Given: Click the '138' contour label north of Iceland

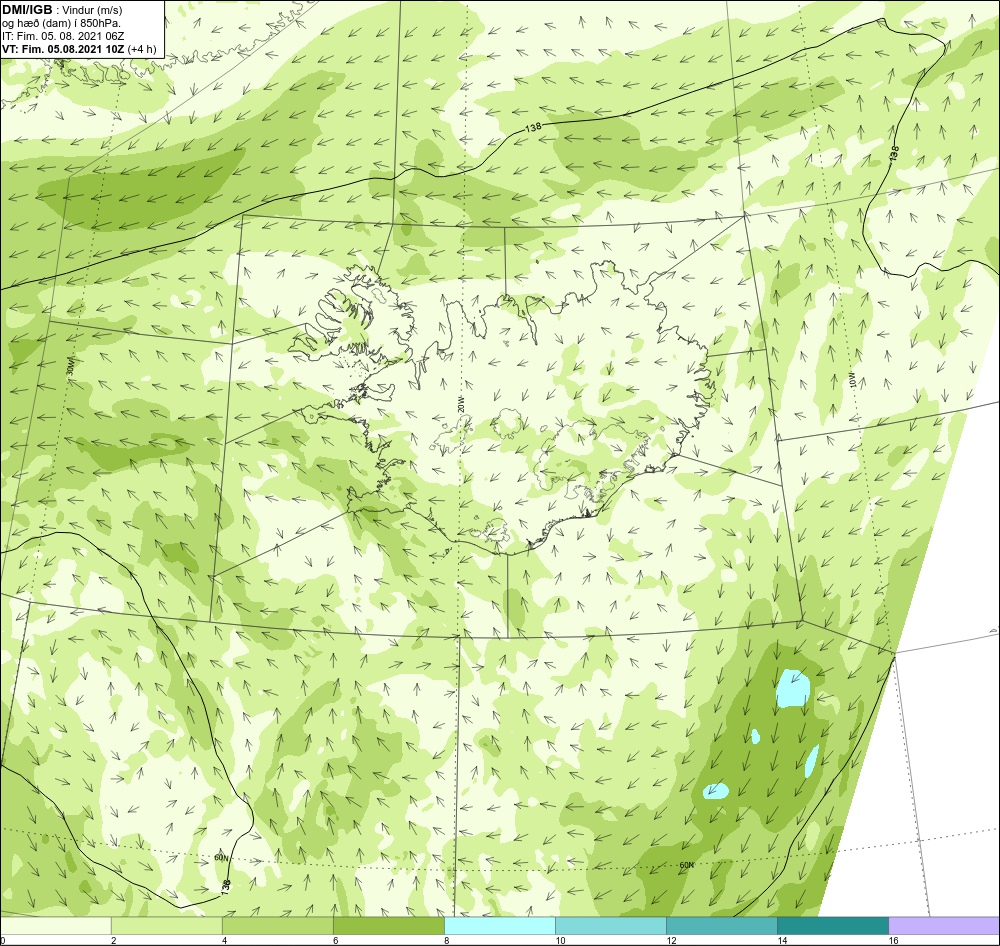Looking at the screenshot, I should 533,128.
